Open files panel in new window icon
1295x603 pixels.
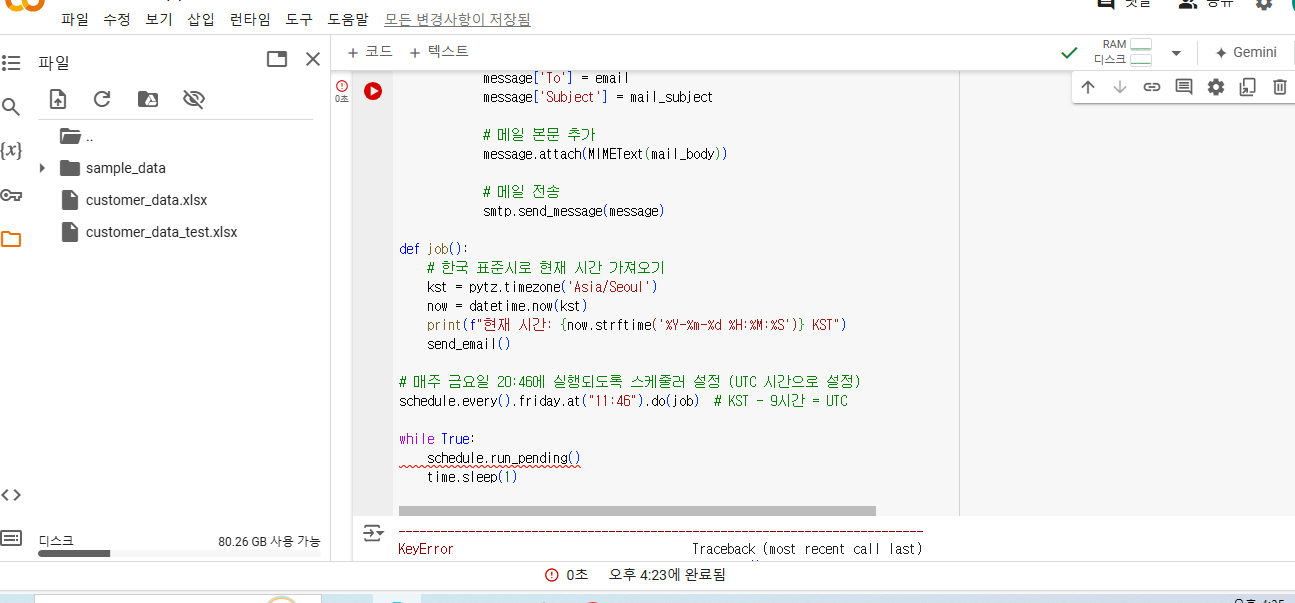coord(277,59)
